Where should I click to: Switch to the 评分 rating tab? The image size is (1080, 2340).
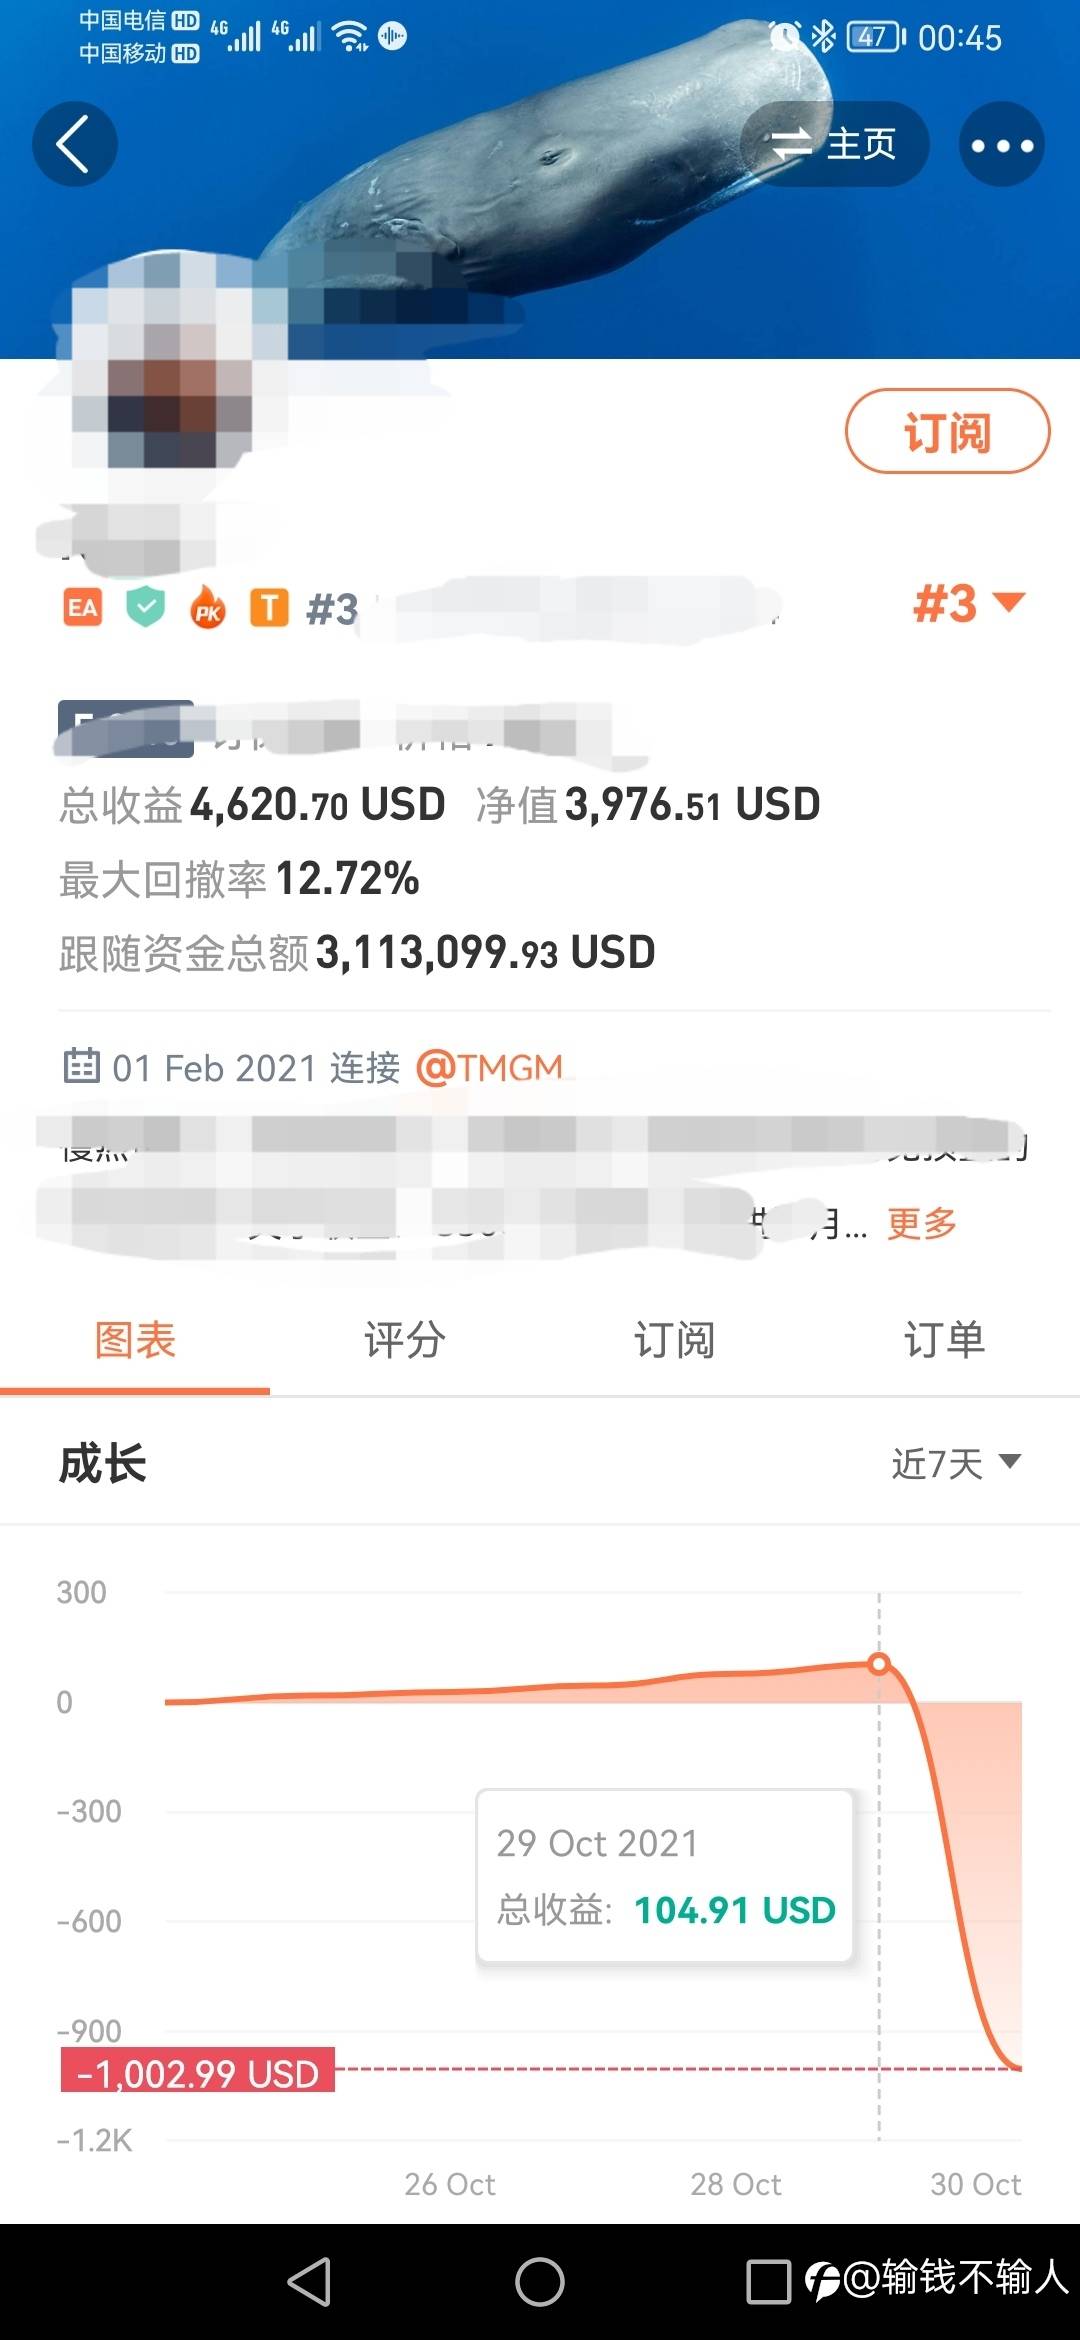(405, 1340)
